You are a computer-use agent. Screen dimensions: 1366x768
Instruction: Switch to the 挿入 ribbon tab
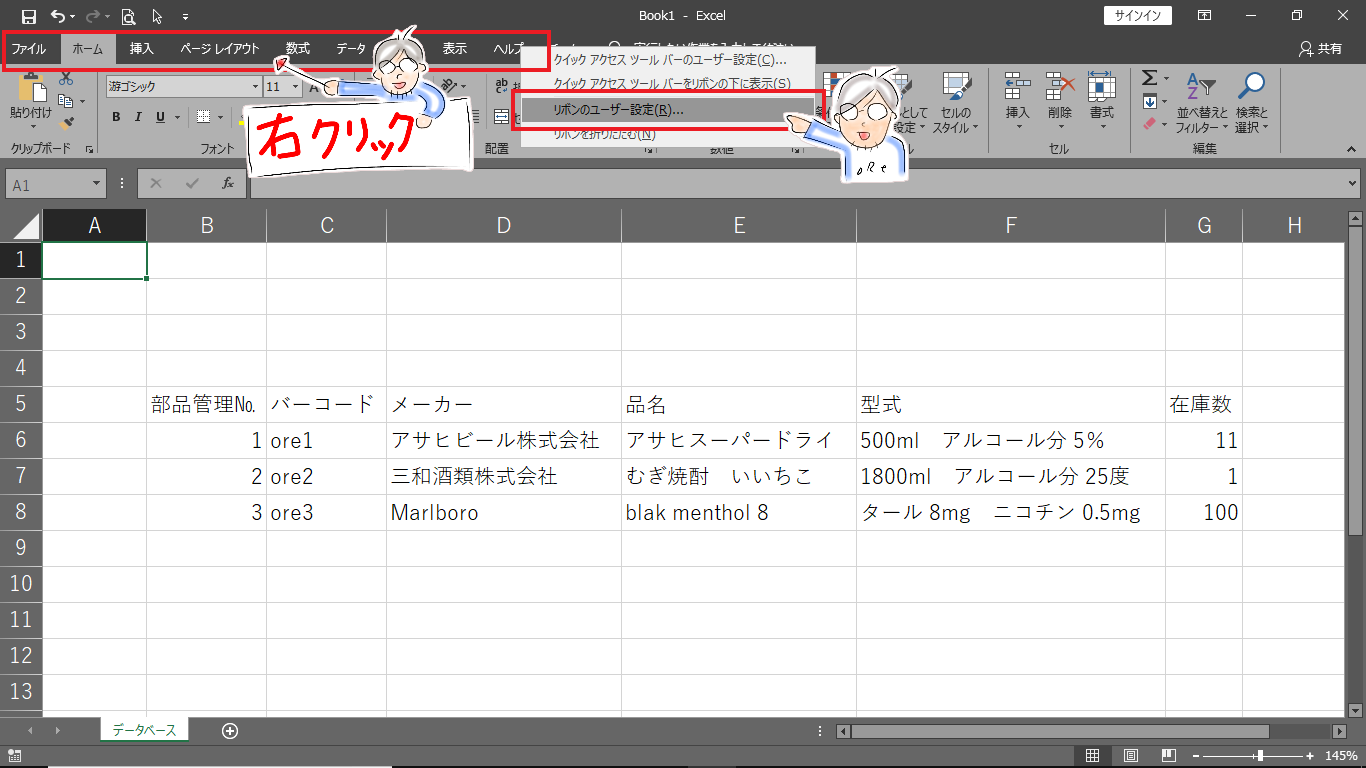(142, 48)
